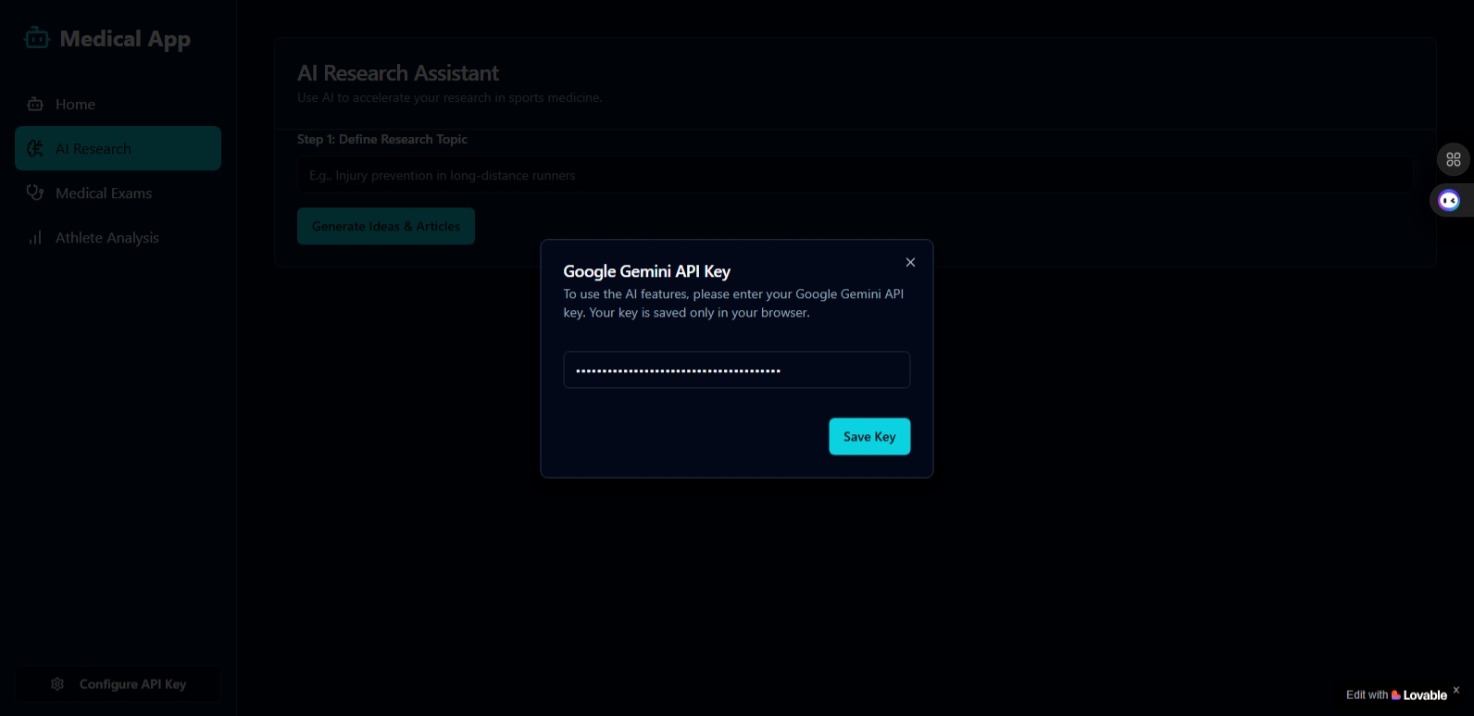Click the AI Research Assistant heading

398,73
